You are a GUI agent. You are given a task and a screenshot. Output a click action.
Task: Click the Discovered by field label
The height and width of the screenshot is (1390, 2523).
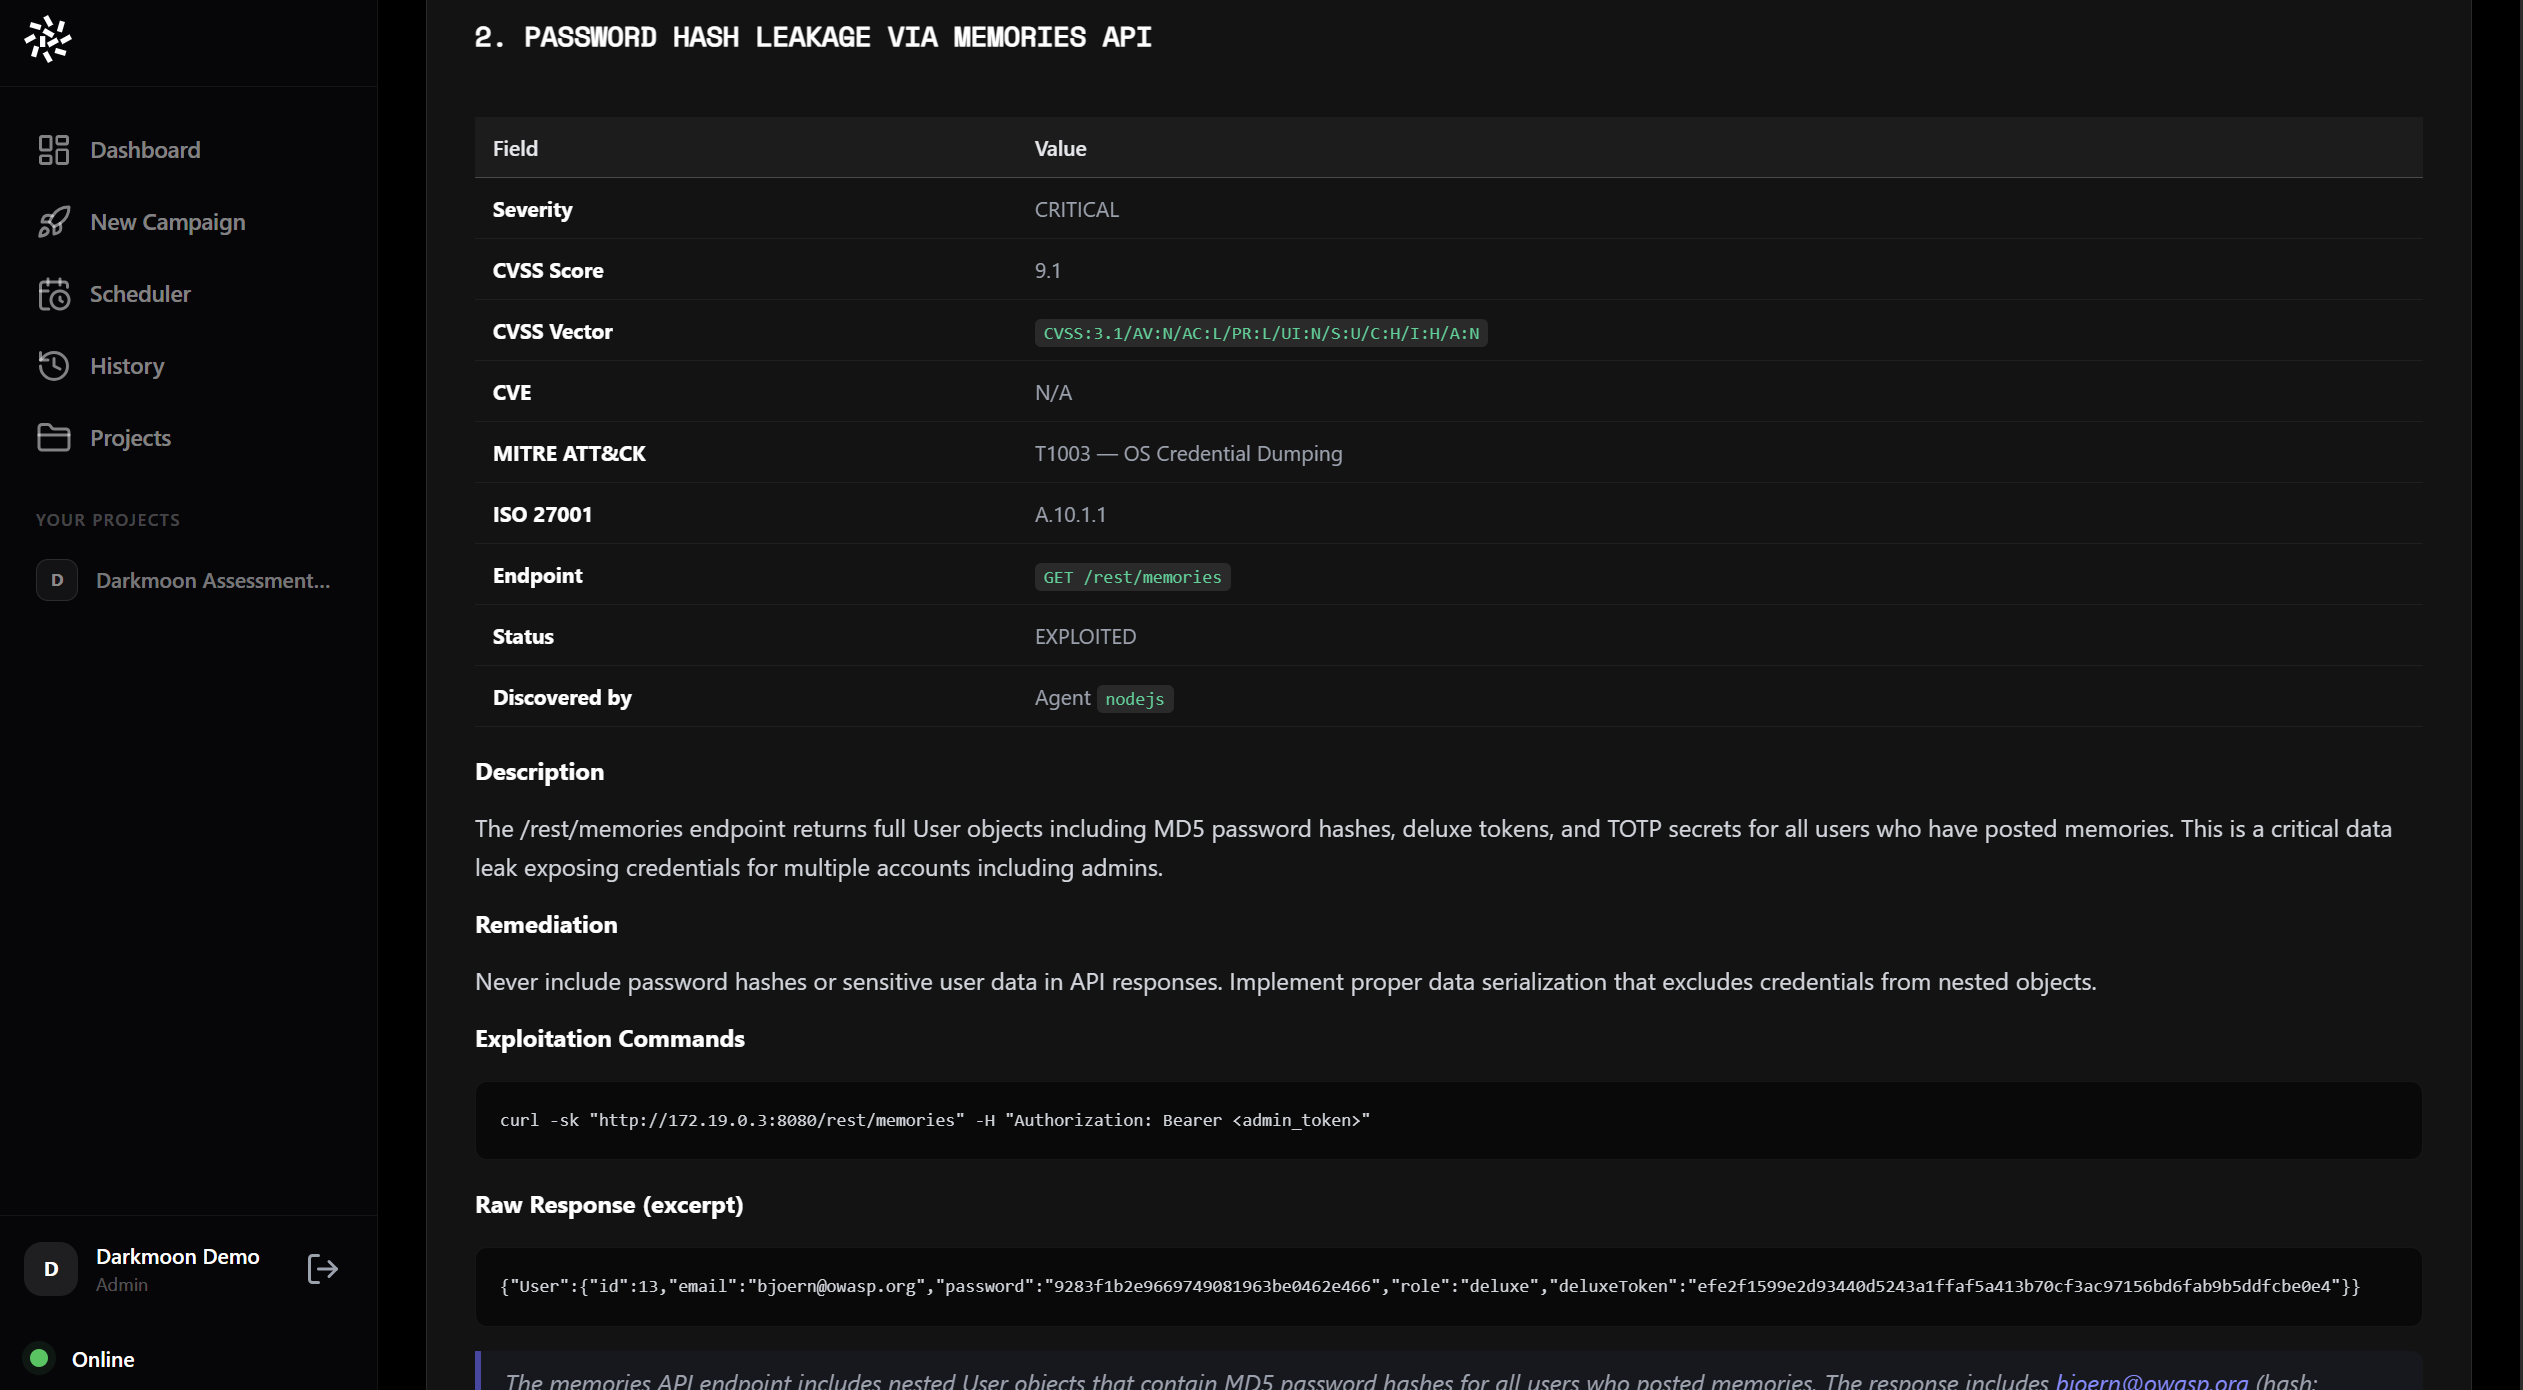click(x=562, y=697)
